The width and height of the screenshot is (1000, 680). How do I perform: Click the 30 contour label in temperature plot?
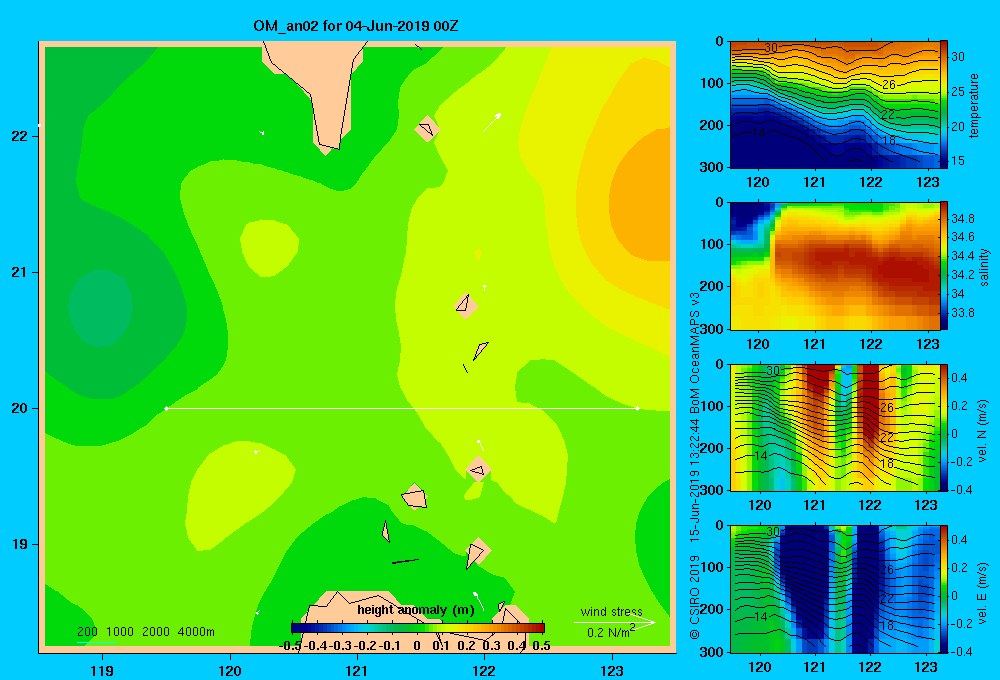click(x=771, y=48)
